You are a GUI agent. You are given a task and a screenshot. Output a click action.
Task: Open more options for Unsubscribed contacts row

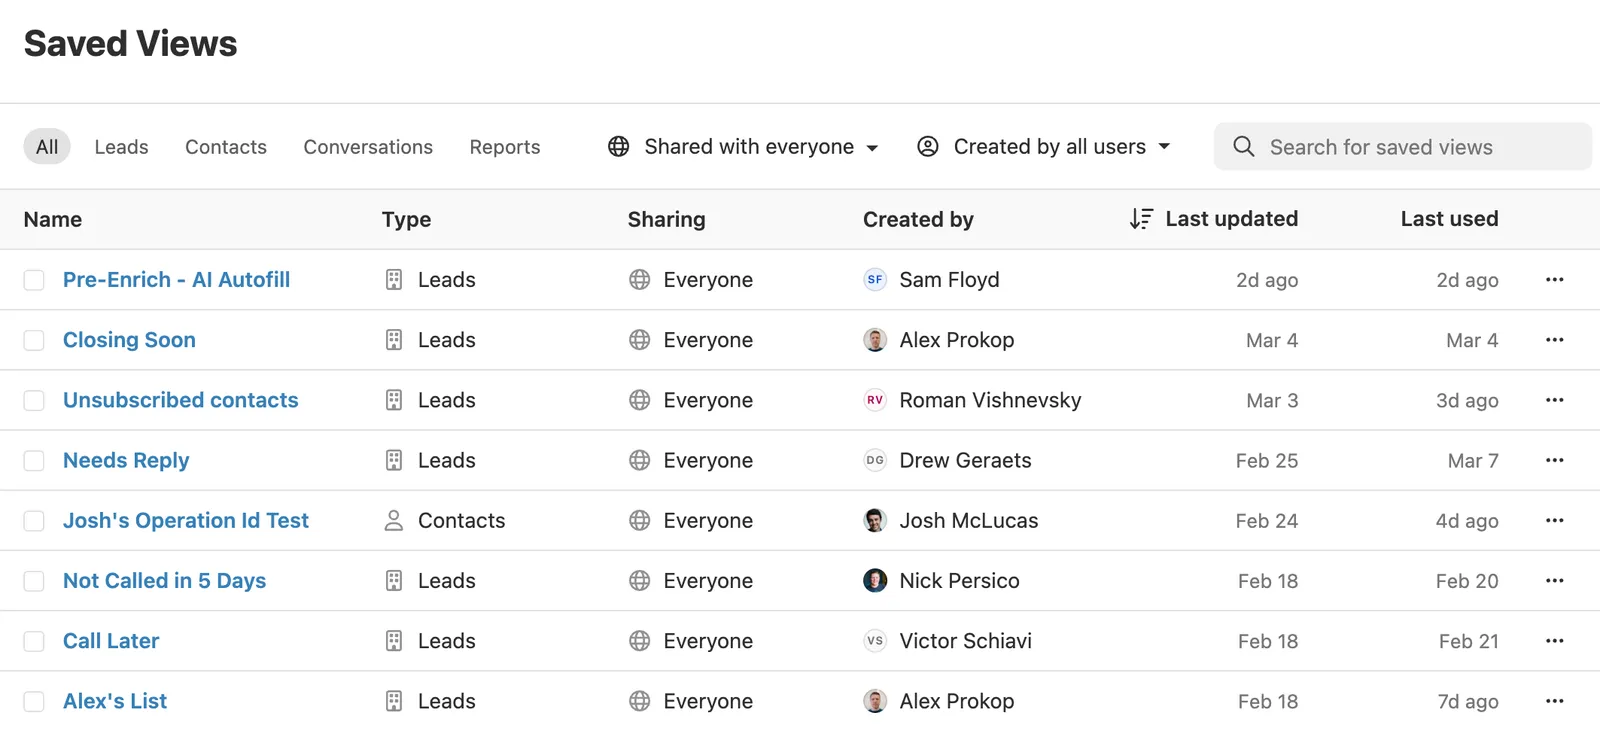tap(1554, 400)
